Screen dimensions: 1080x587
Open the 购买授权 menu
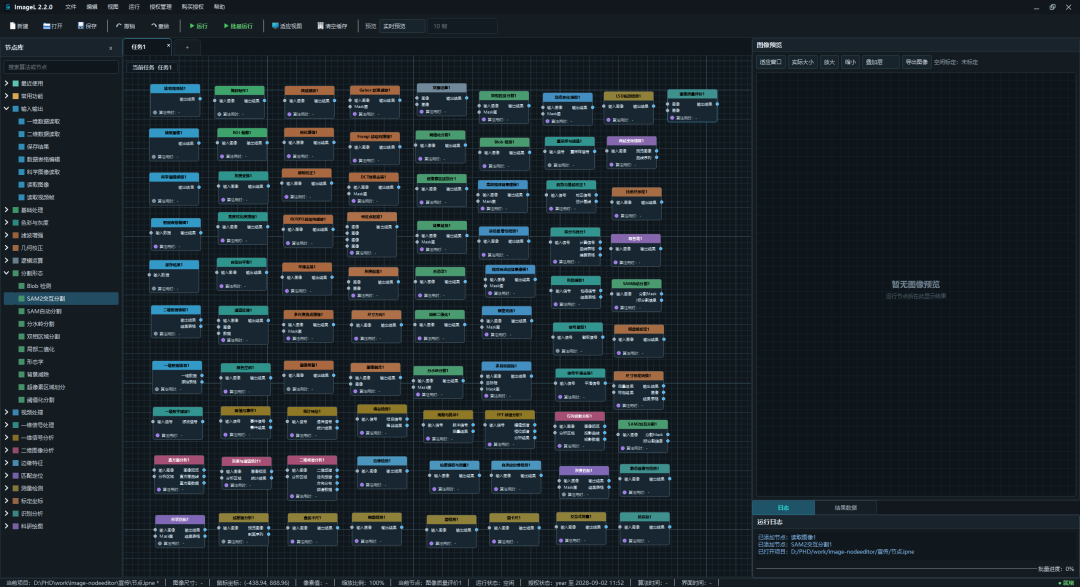coord(193,7)
